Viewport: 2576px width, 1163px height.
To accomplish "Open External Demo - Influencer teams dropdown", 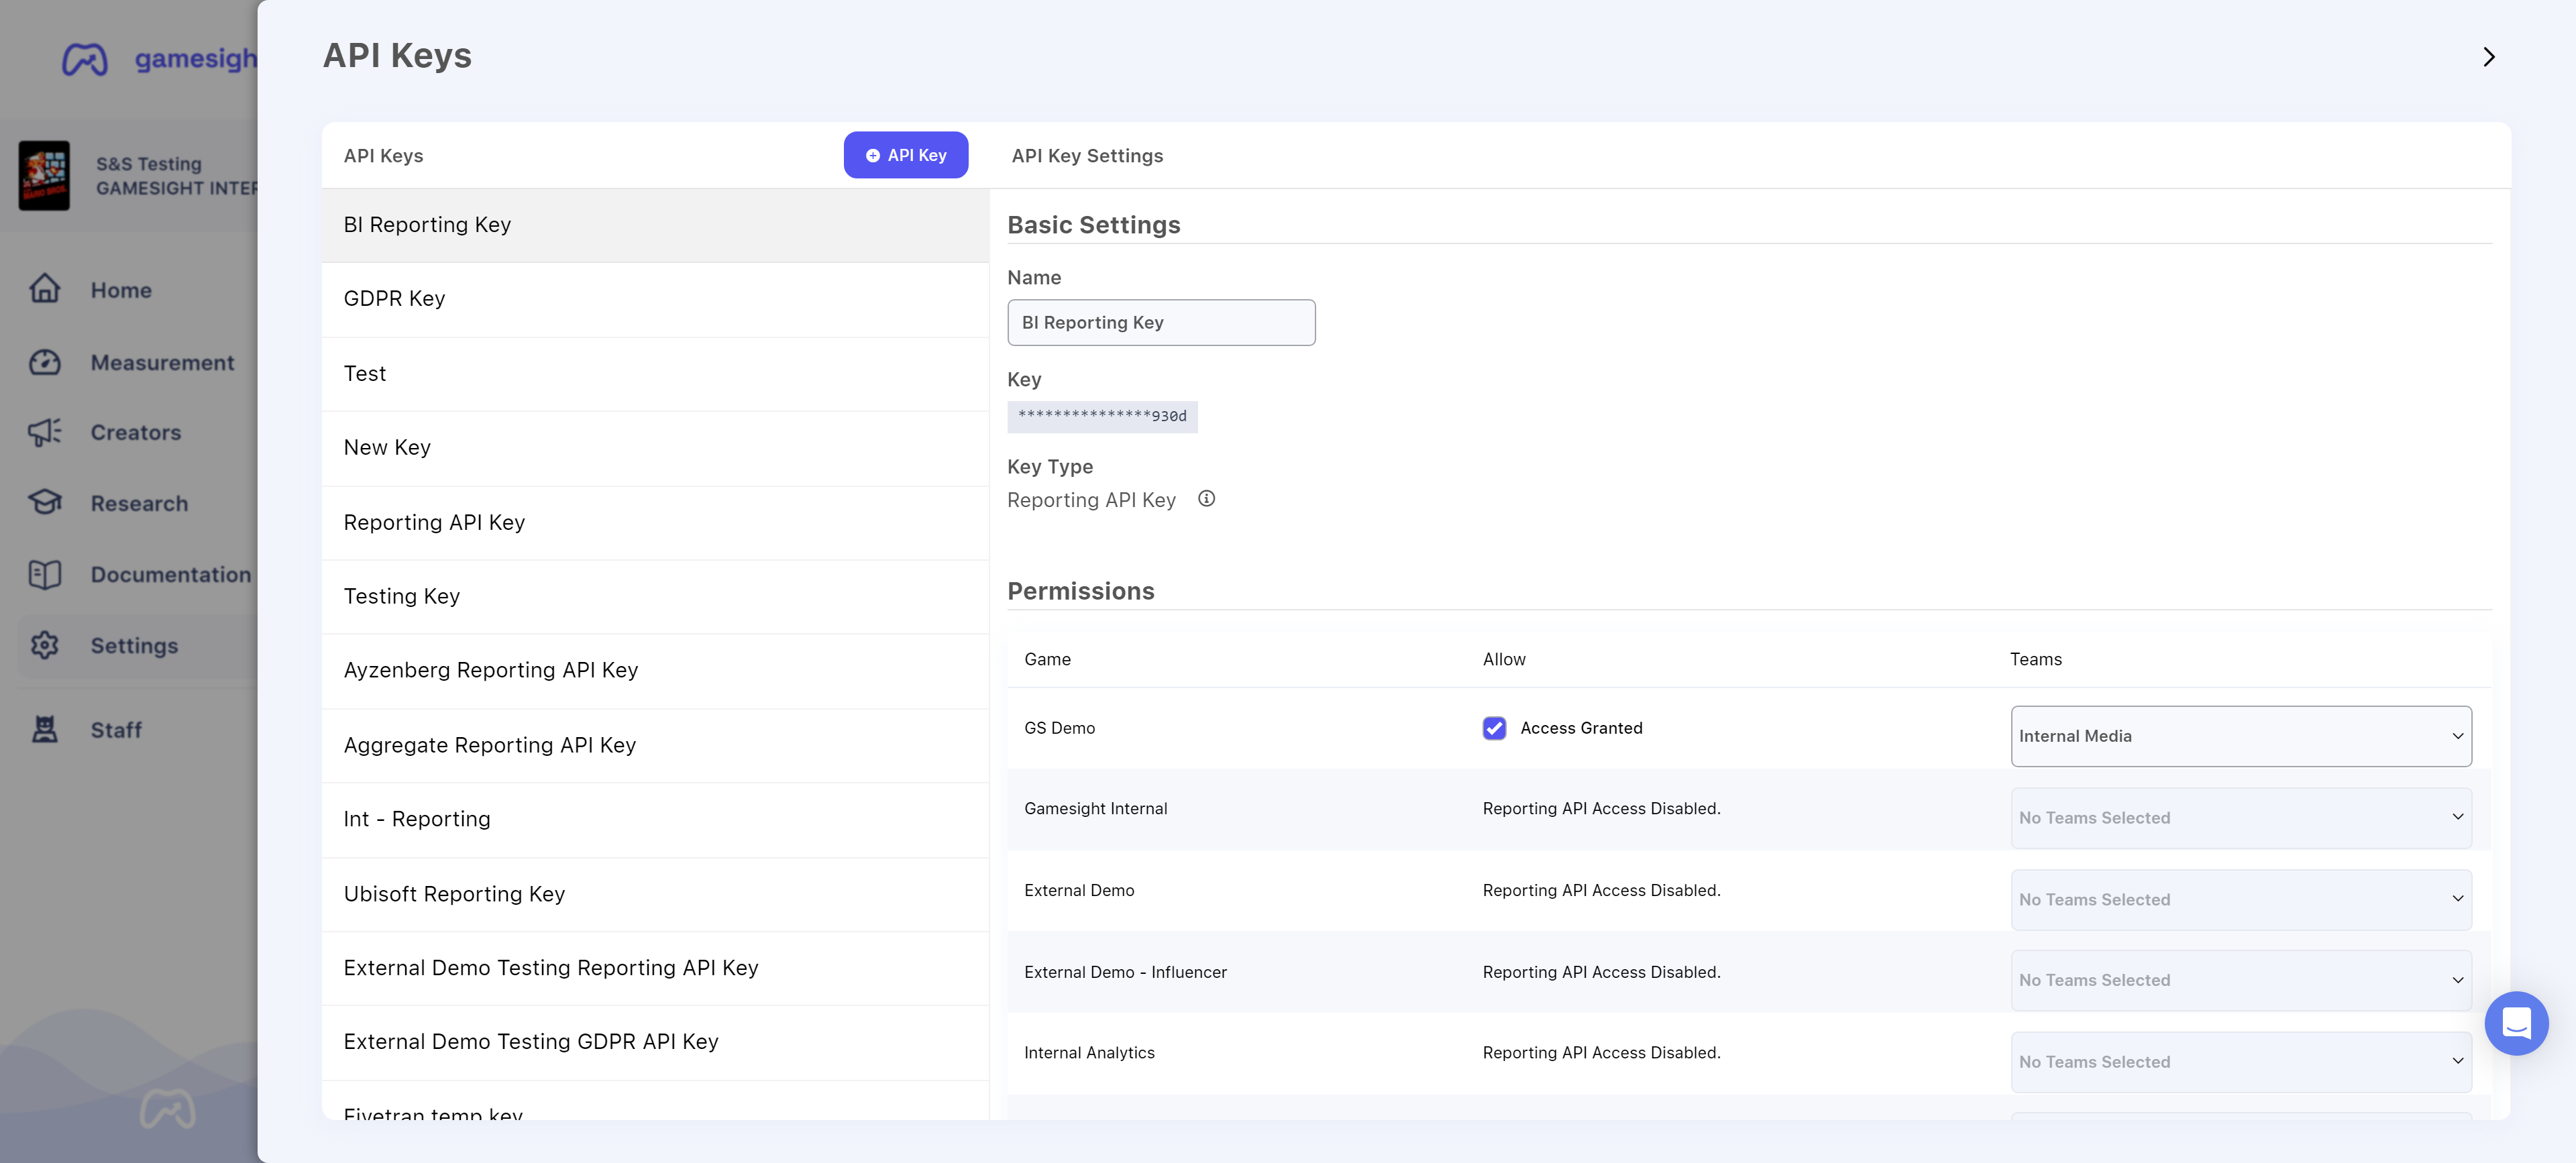I will (2241, 980).
